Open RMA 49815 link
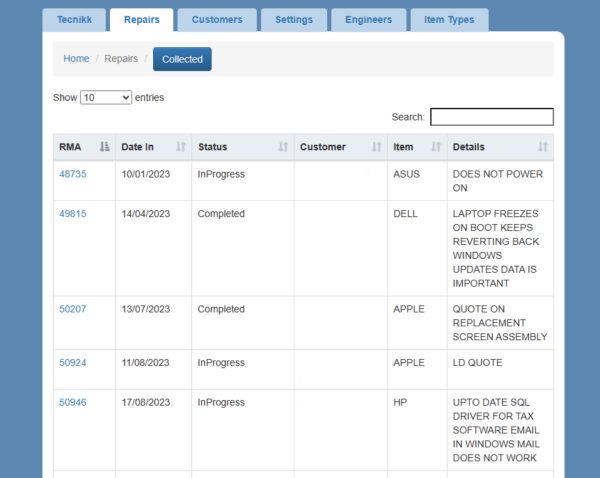 coord(73,214)
